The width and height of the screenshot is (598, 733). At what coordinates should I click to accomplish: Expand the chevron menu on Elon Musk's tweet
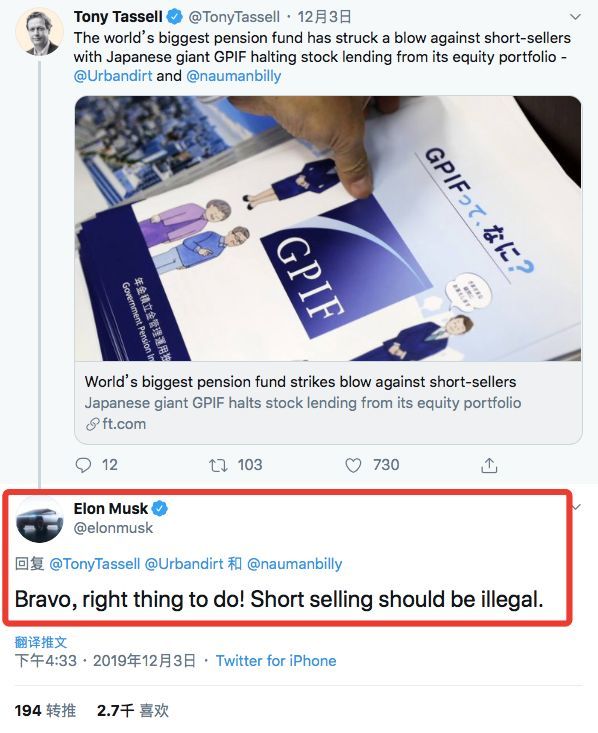coord(576,507)
